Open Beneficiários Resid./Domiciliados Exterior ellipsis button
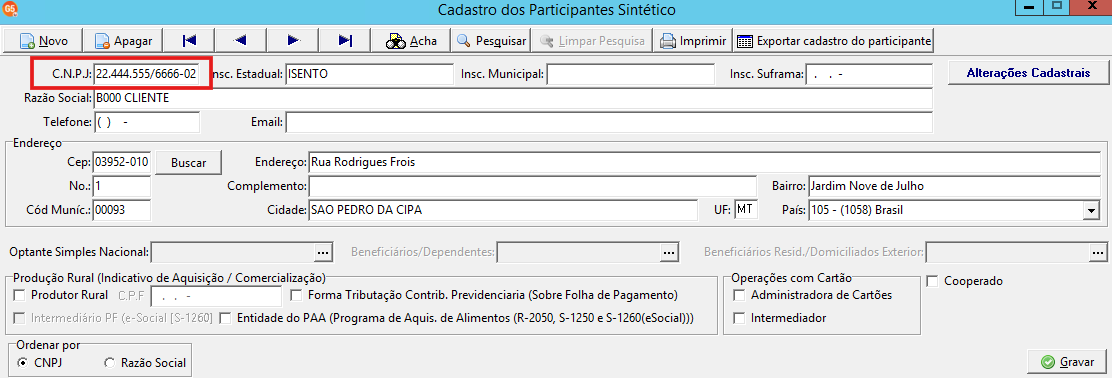This screenshot has height=378, width=1112. 1098,252
